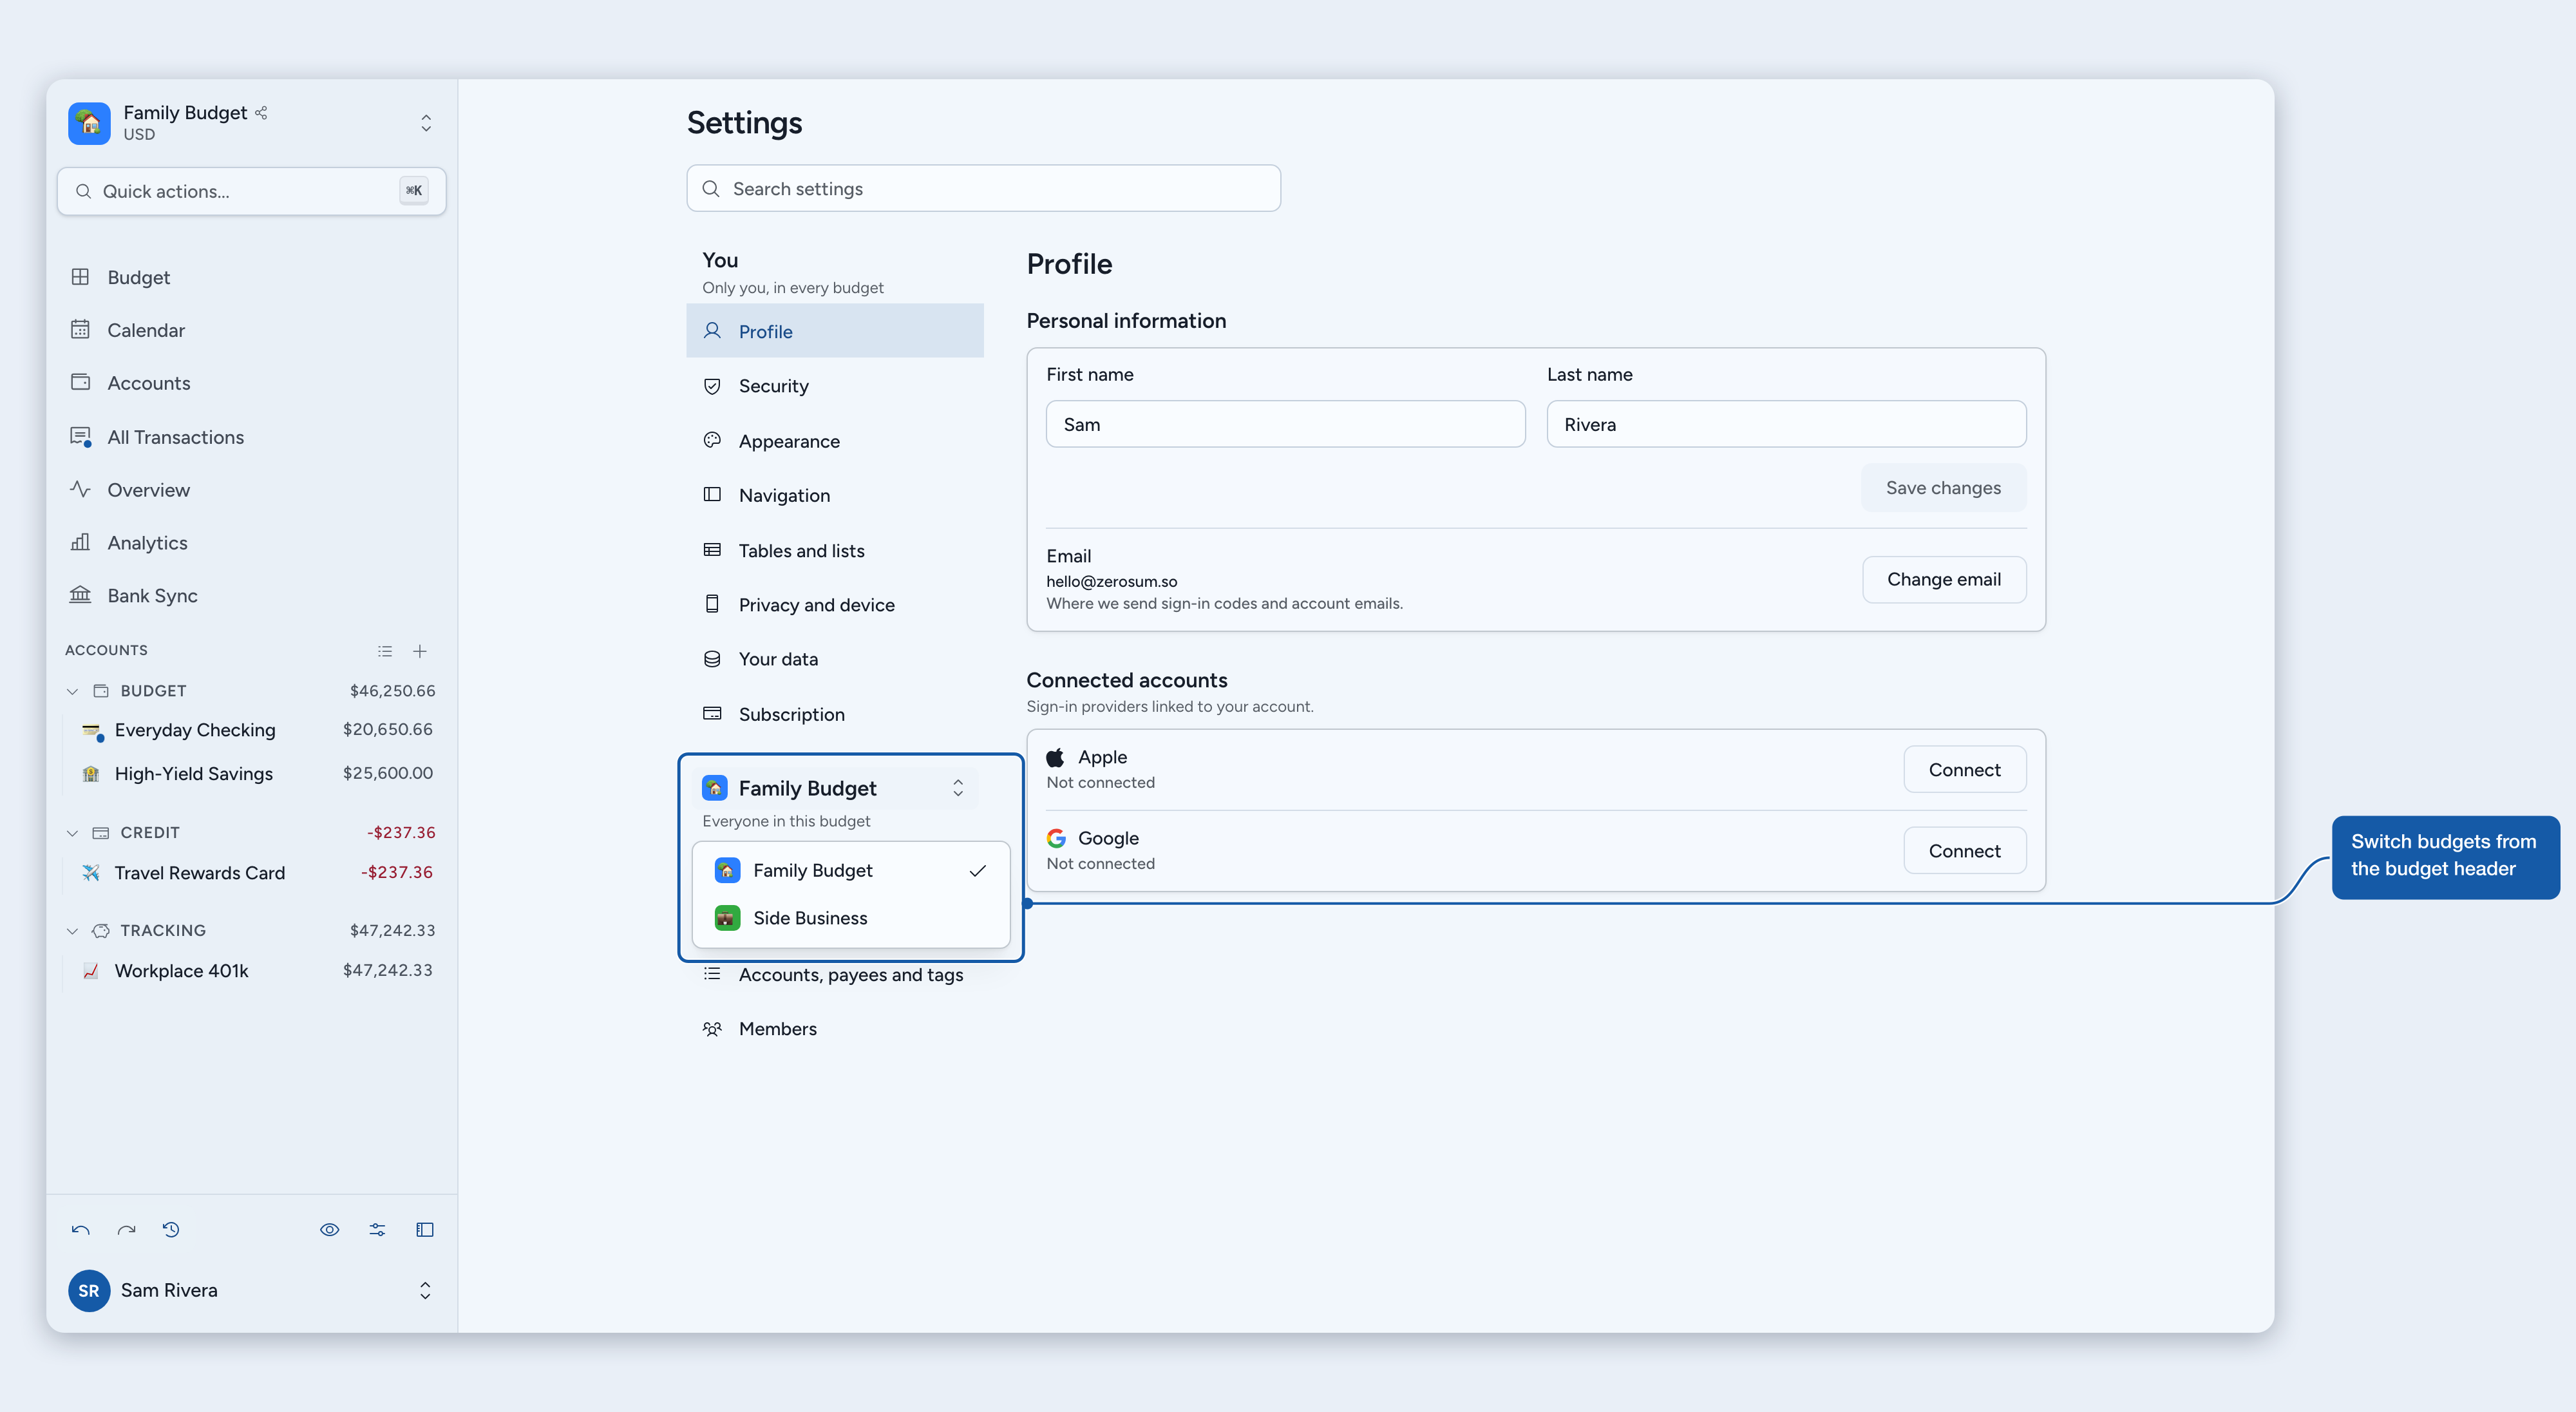Open Analytics in sidebar
The width and height of the screenshot is (2576, 1412).
coord(252,543)
